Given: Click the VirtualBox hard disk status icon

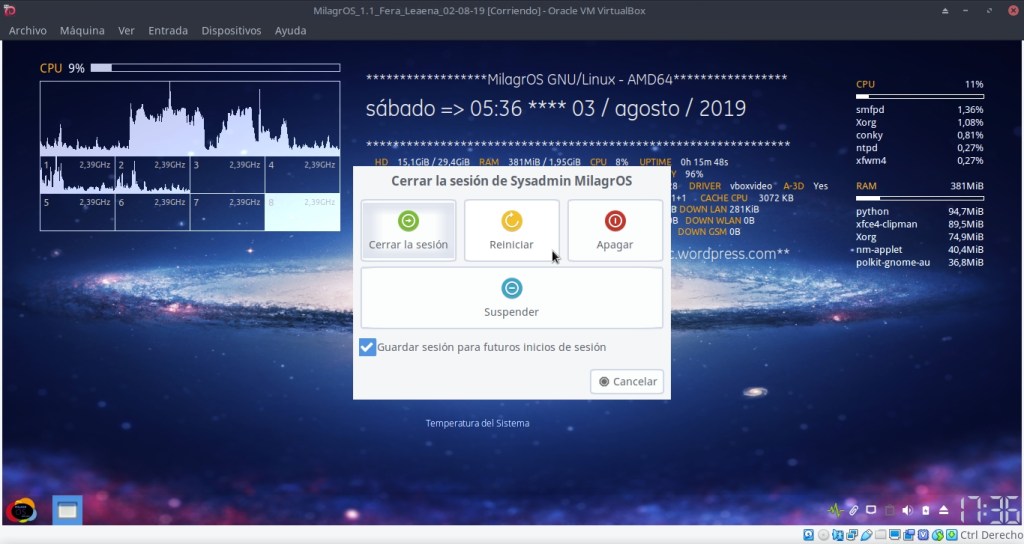Looking at the screenshot, I should point(808,535).
